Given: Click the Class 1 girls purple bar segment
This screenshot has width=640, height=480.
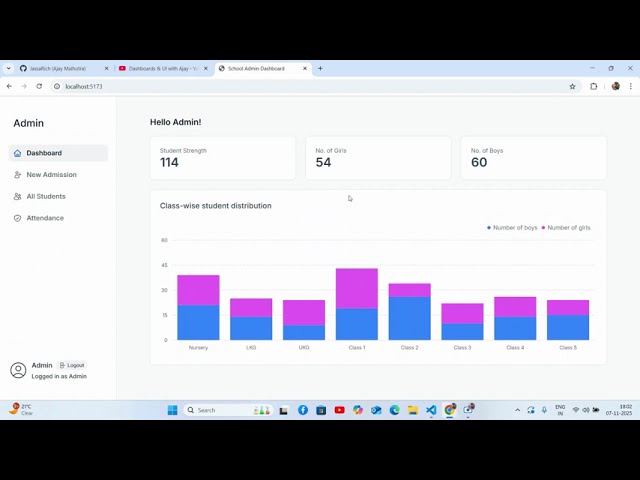Looking at the screenshot, I should point(357,289).
